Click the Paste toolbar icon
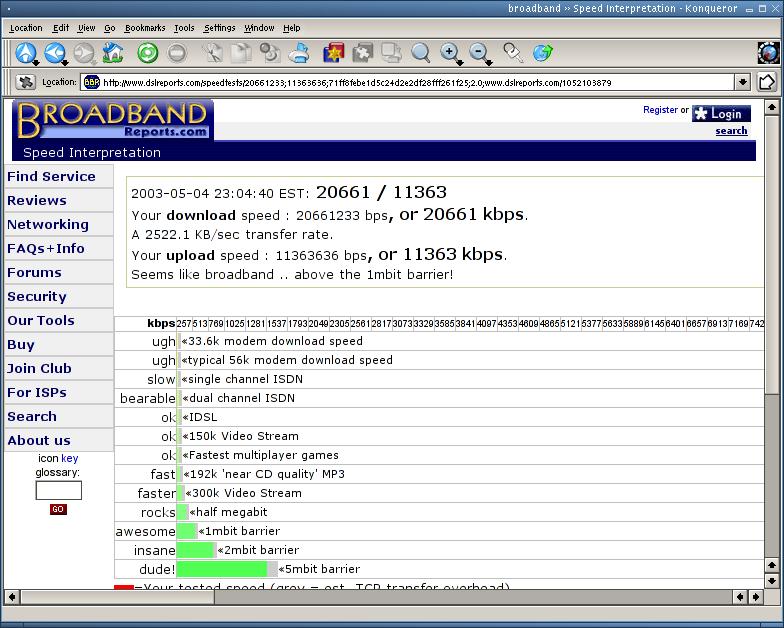The image size is (784, 628). 270,52
